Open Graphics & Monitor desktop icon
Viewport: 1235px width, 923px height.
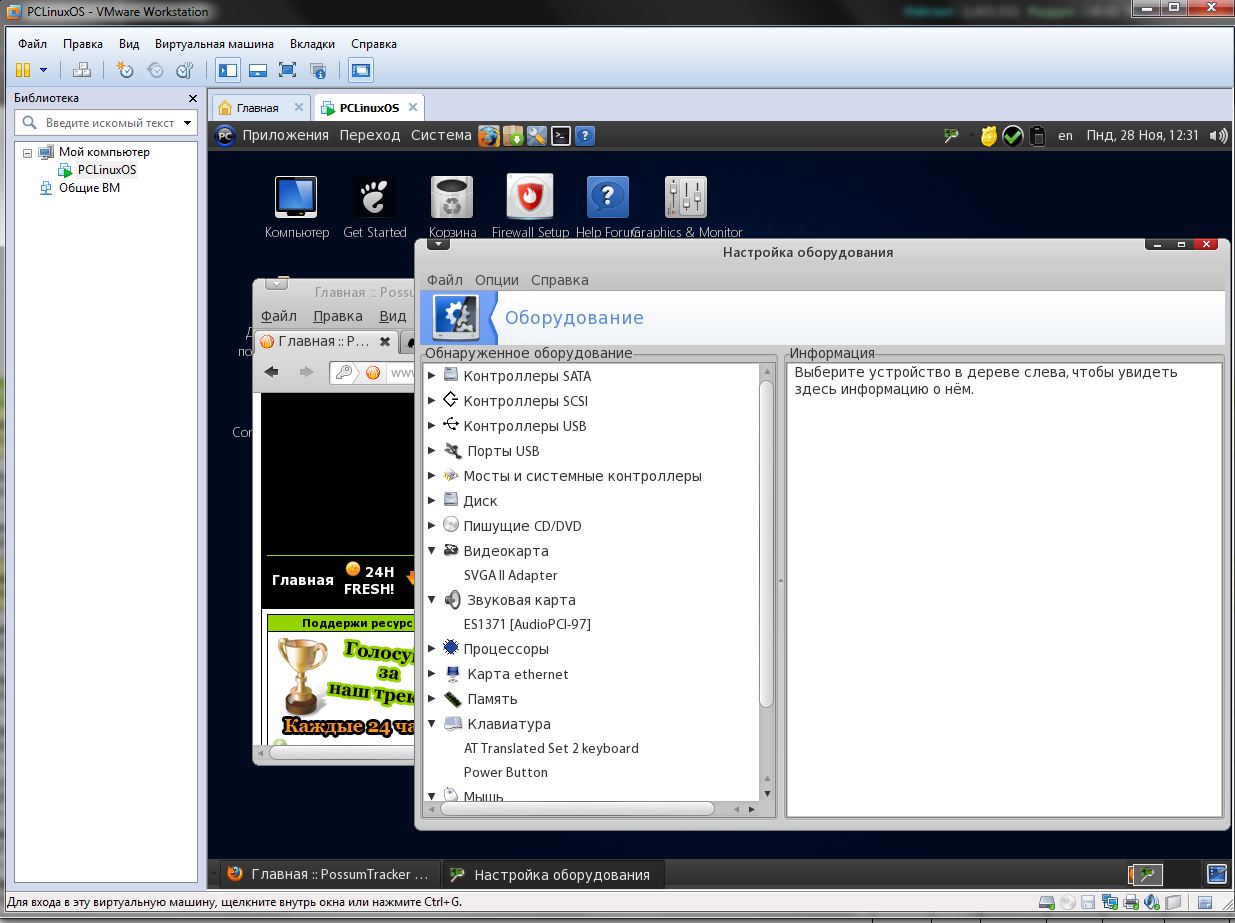(686, 207)
